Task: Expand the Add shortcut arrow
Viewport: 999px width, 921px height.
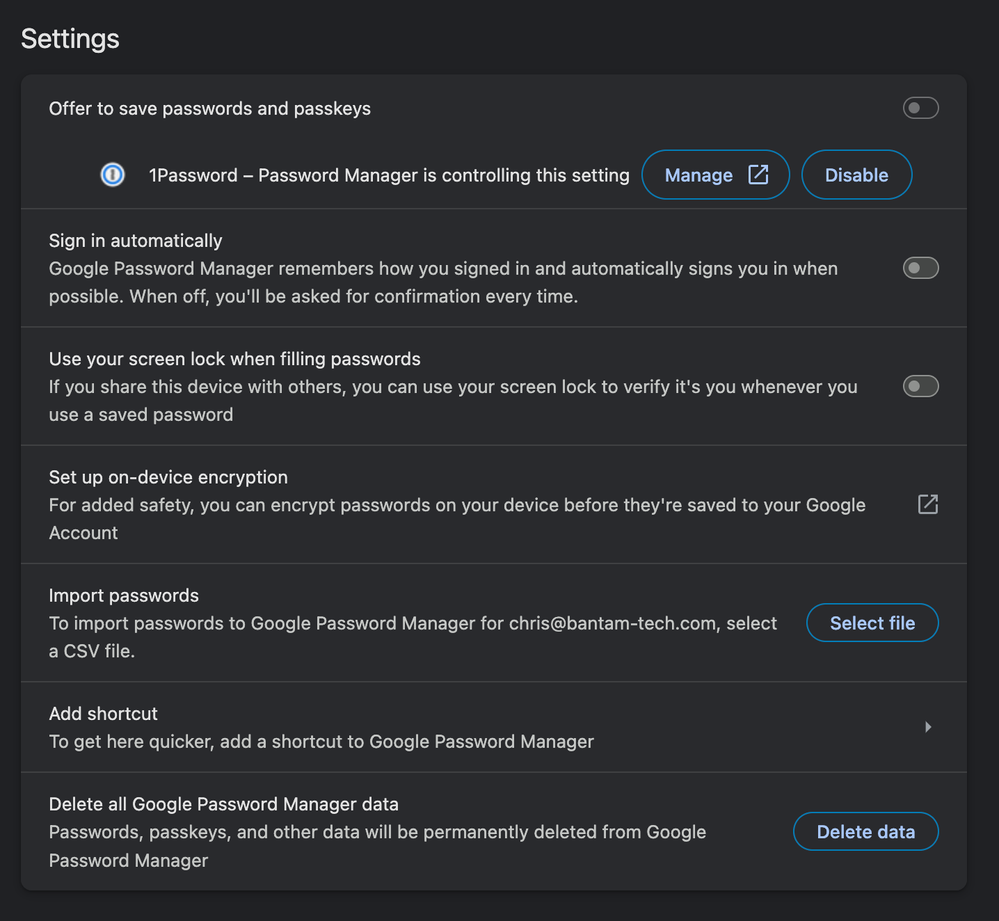Action: click(x=928, y=727)
